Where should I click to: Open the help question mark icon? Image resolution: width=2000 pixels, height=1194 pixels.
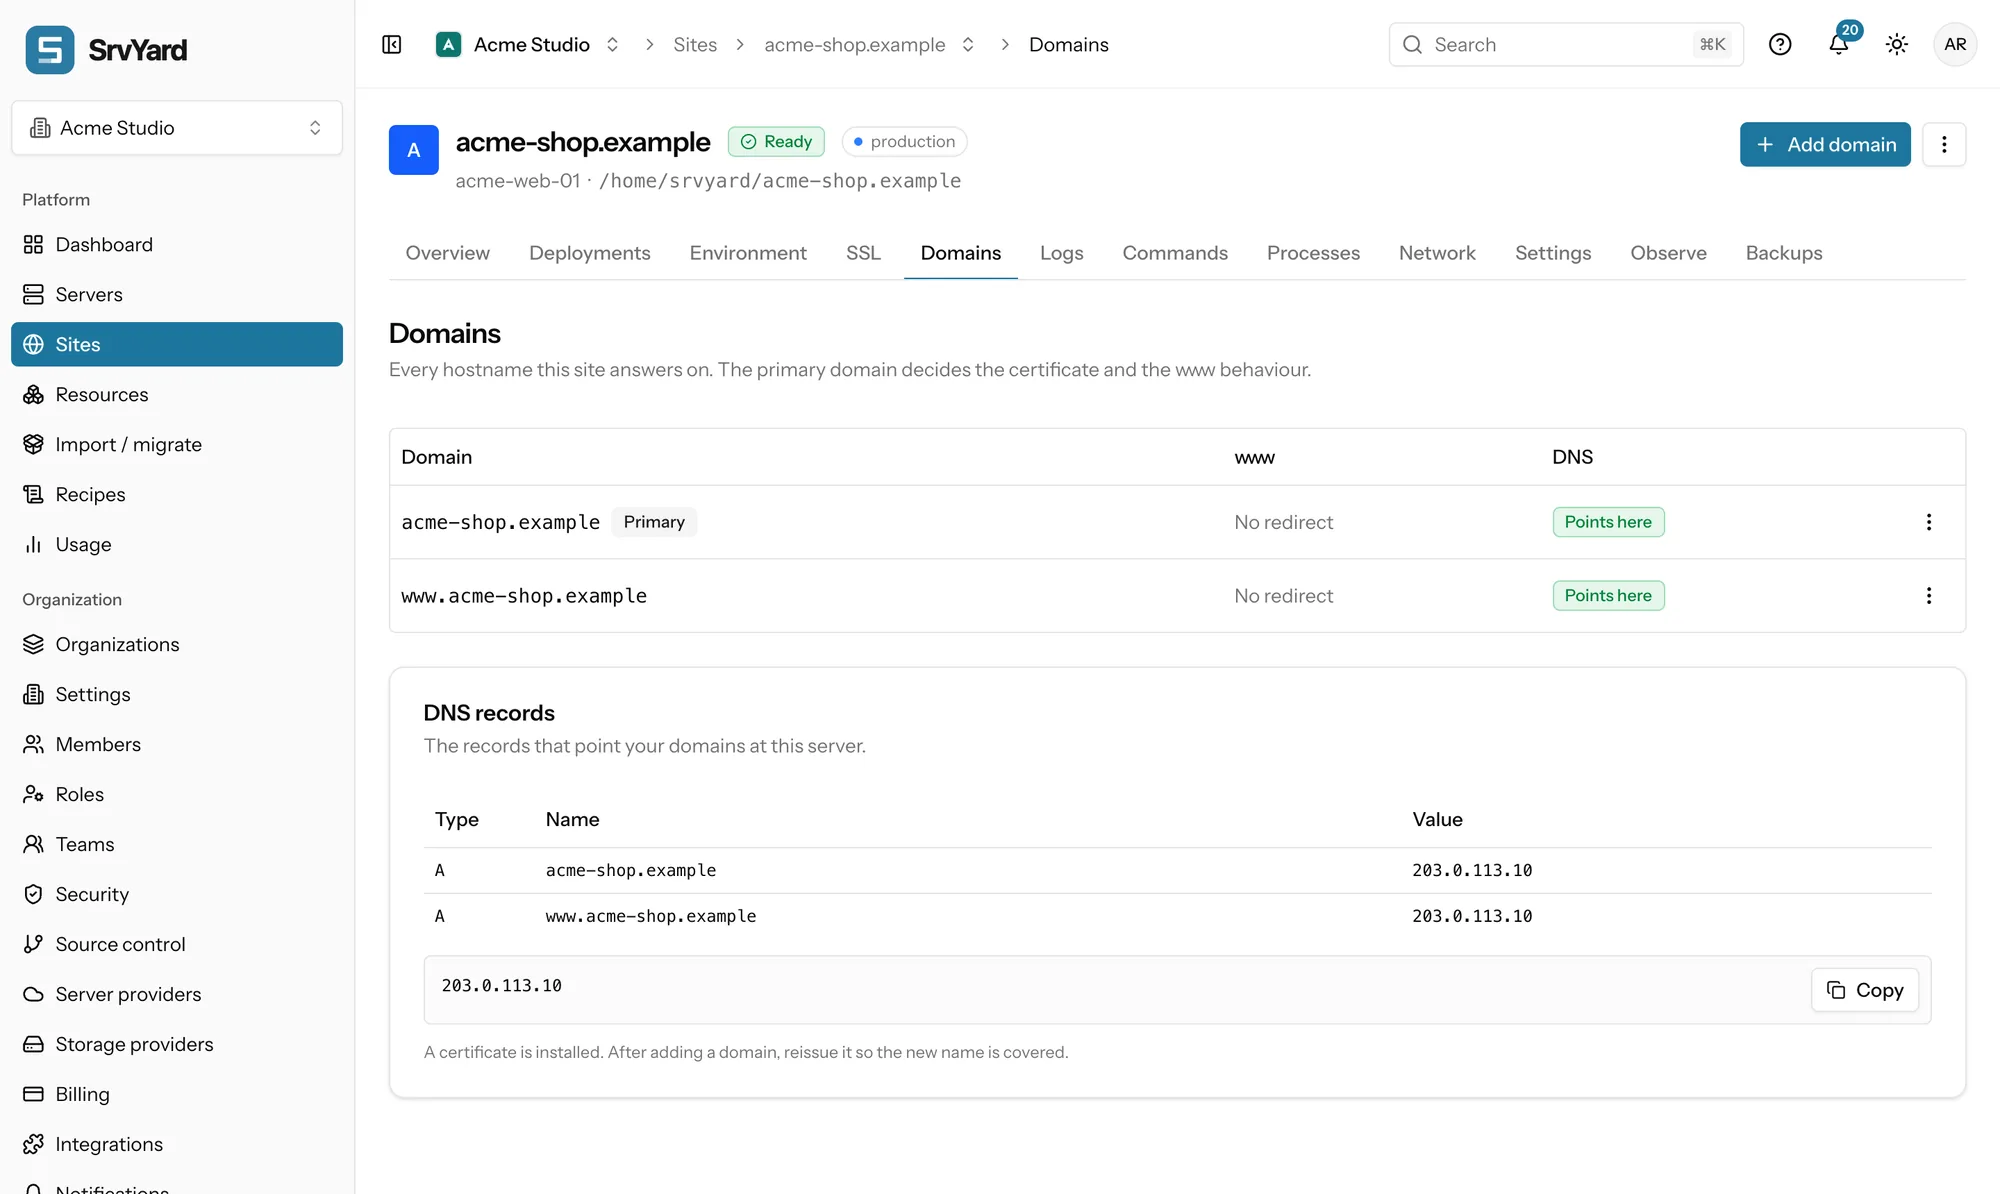[x=1780, y=45]
